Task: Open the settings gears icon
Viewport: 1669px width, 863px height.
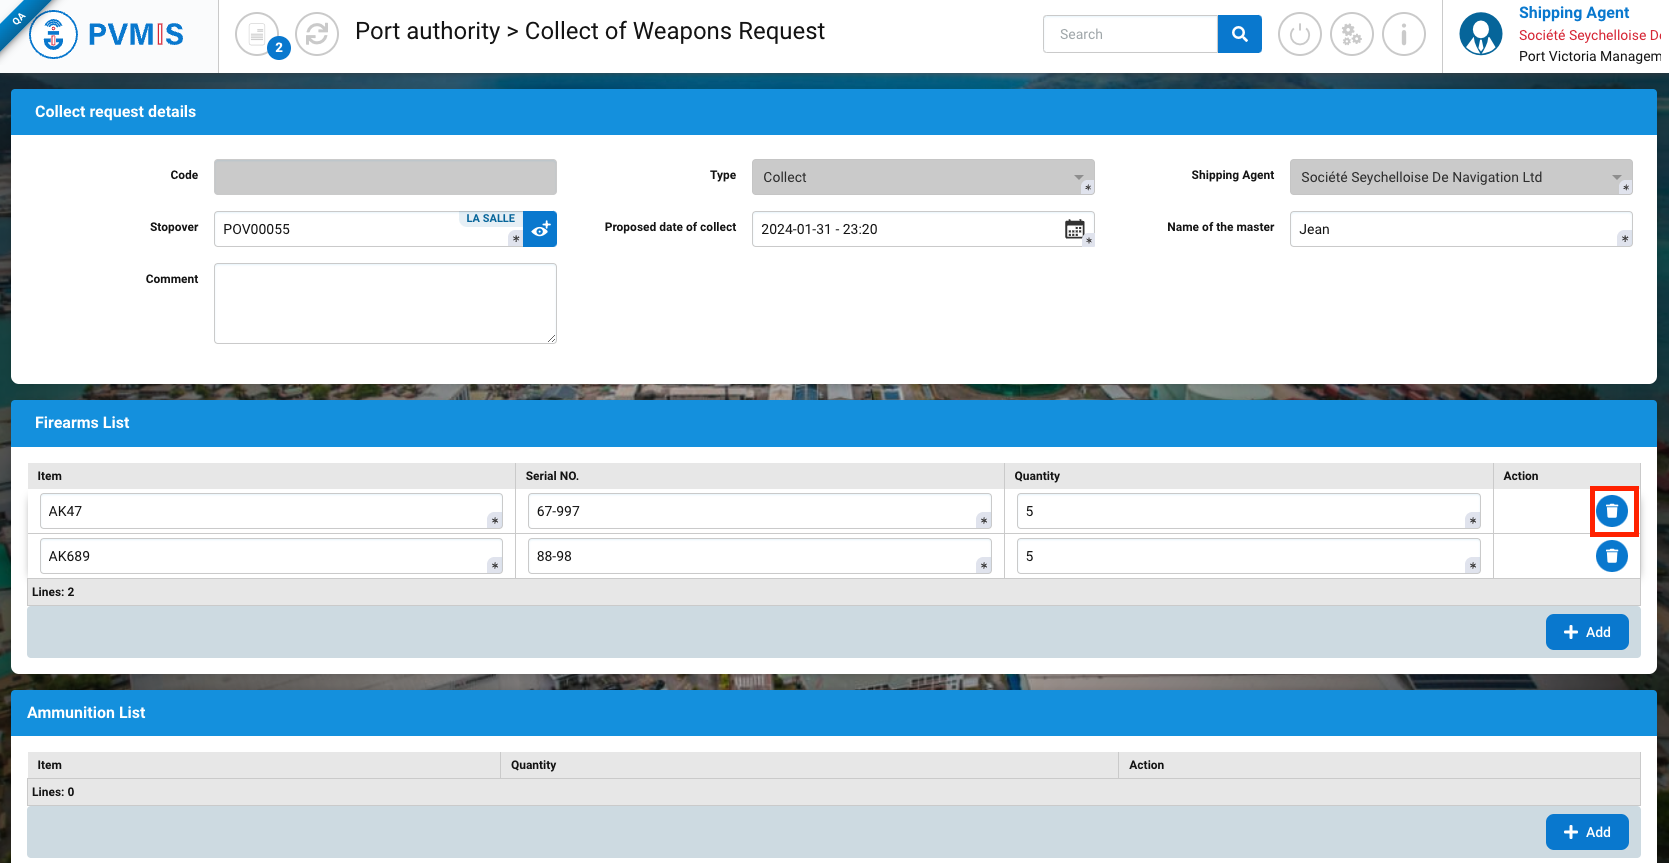Action: [x=1351, y=35]
